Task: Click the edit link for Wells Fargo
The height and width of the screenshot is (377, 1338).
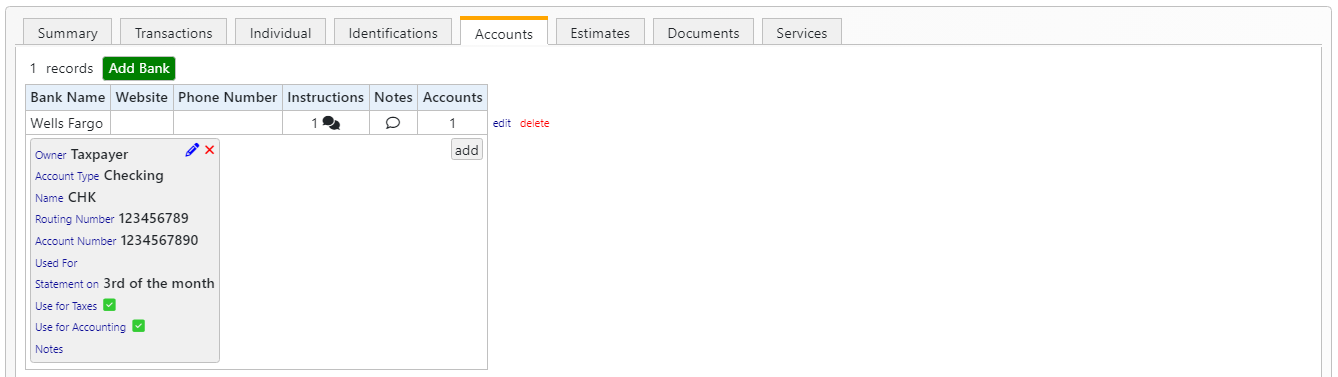Action: point(501,124)
